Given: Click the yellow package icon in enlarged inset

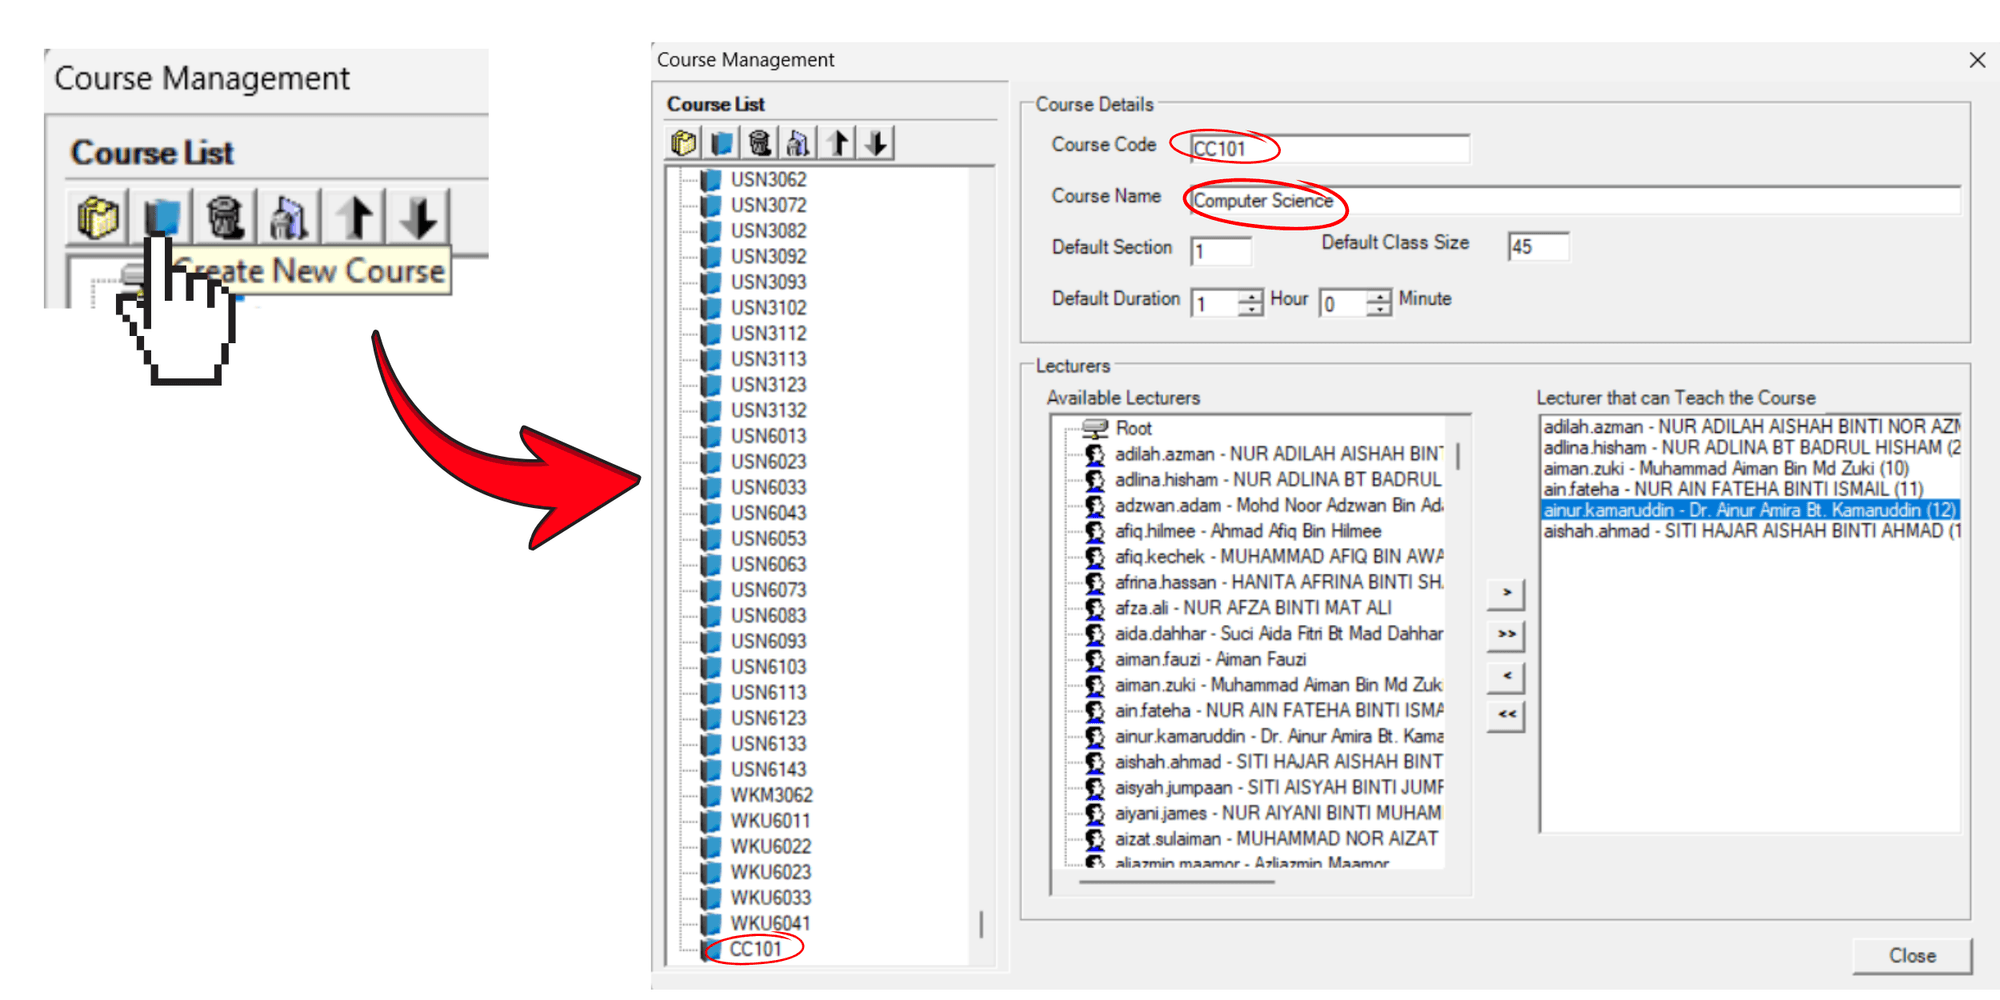Looking at the screenshot, I should click(98, 216).
